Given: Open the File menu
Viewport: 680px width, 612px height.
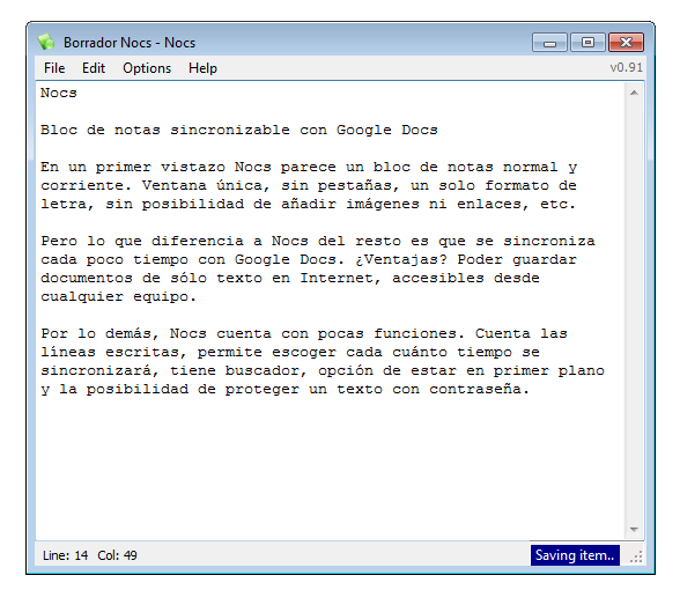Looking at the screenshot, I should 54,68.
